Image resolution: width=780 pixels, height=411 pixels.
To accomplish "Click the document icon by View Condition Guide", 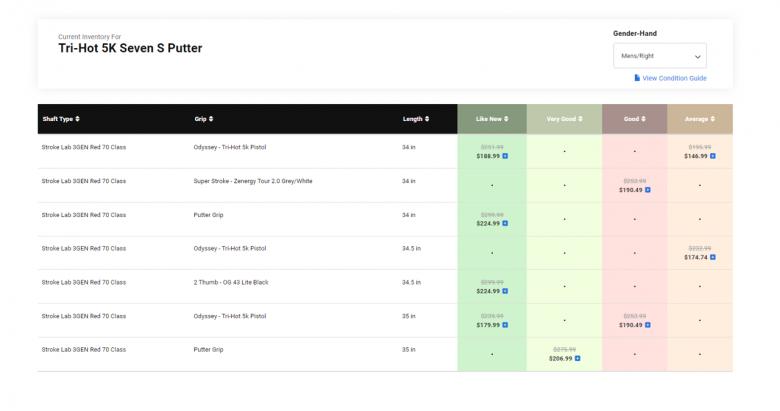I will [637, 78].
